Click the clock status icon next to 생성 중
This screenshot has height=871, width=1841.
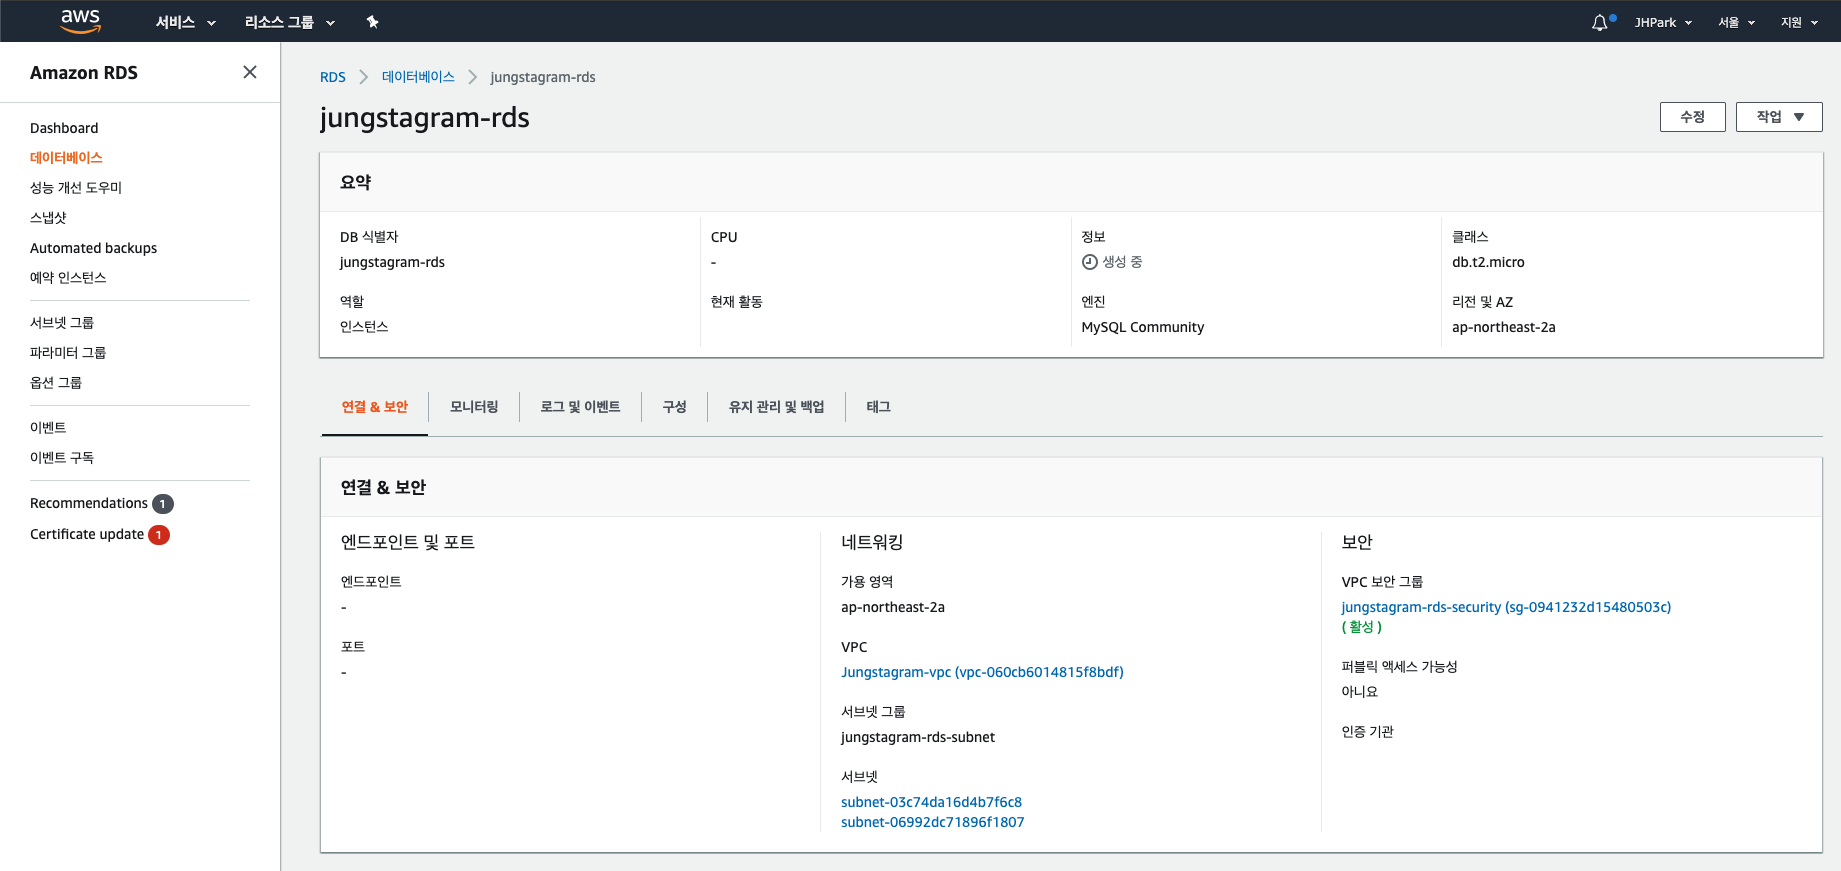click(1090, 262)
